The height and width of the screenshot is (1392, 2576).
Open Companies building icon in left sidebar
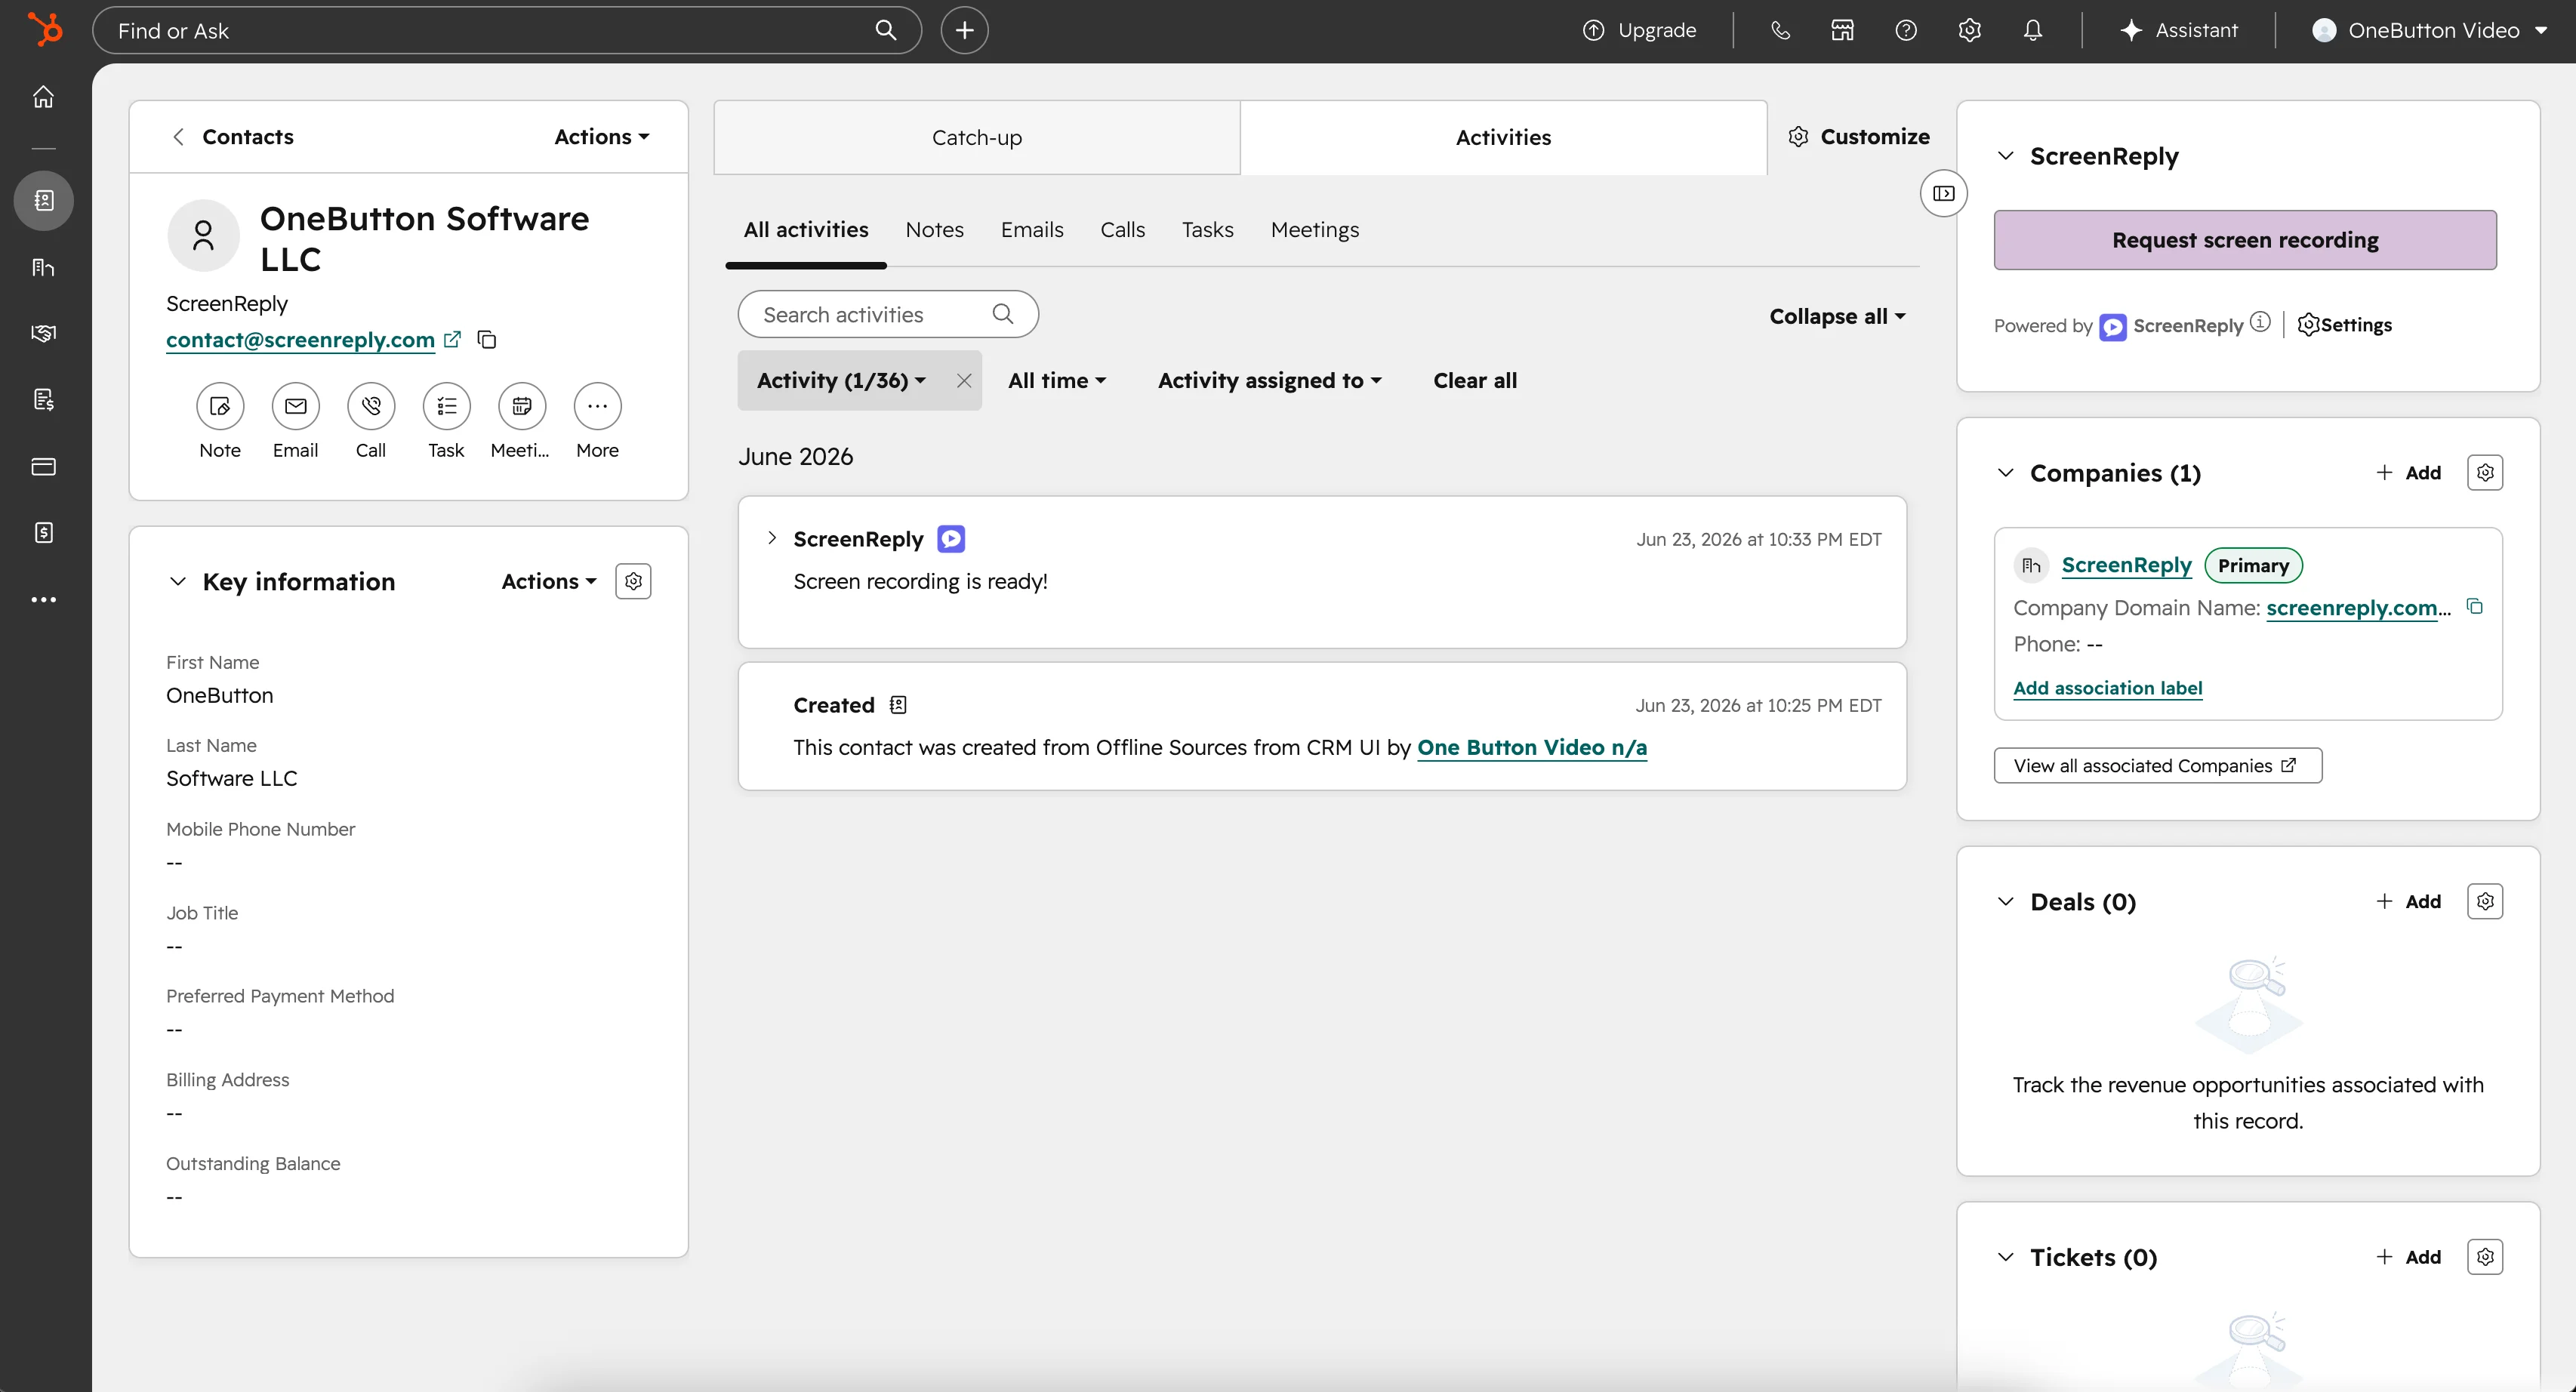point(43,267)
